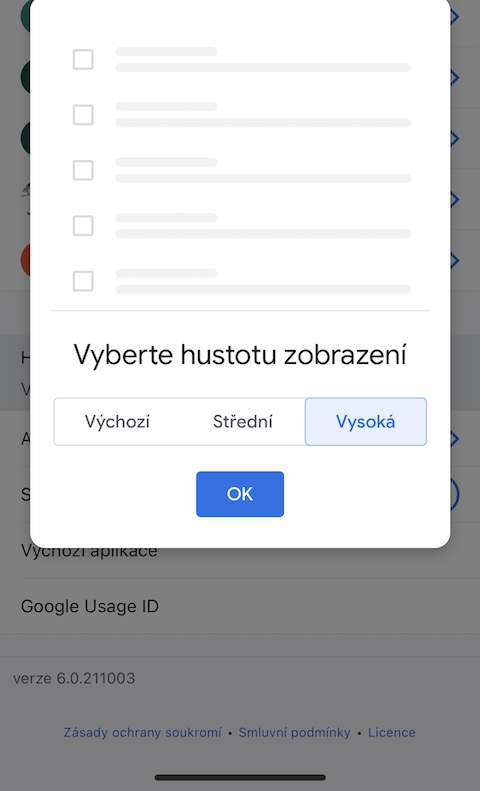Viewport: 480px width, 791px height.
Task: Tap the Google Usage ID row
Action: pos(240,606)
